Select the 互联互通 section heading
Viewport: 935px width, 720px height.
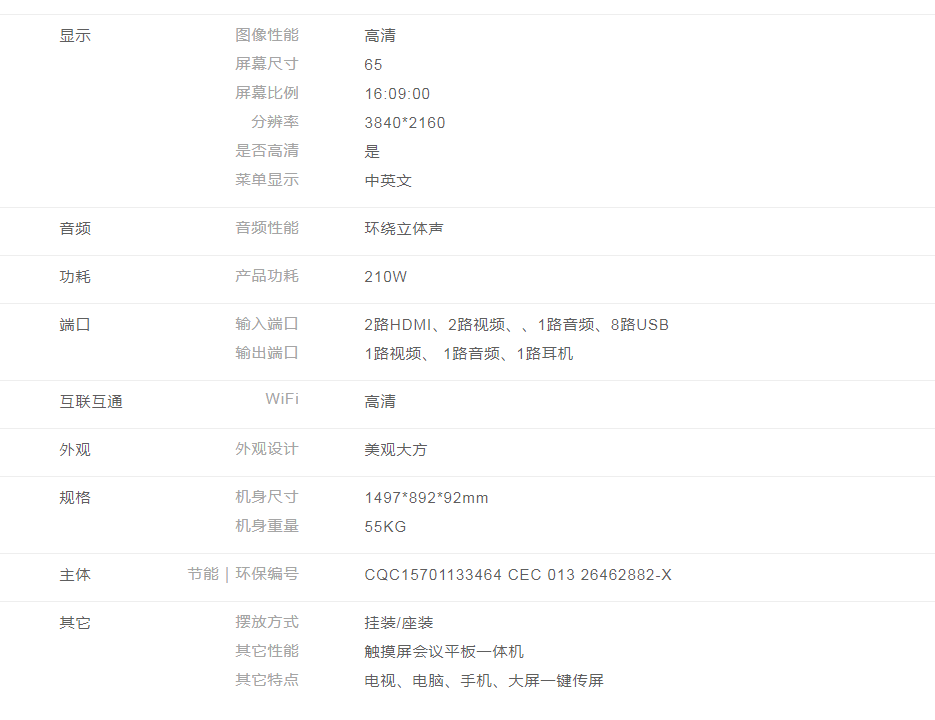91,402
